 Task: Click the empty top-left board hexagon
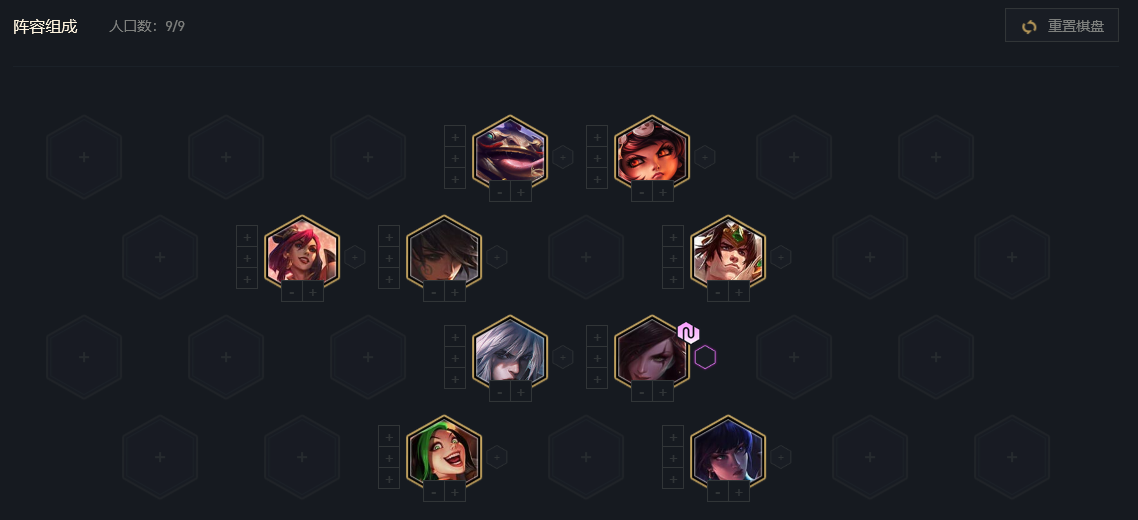click(x=84, y=157)
